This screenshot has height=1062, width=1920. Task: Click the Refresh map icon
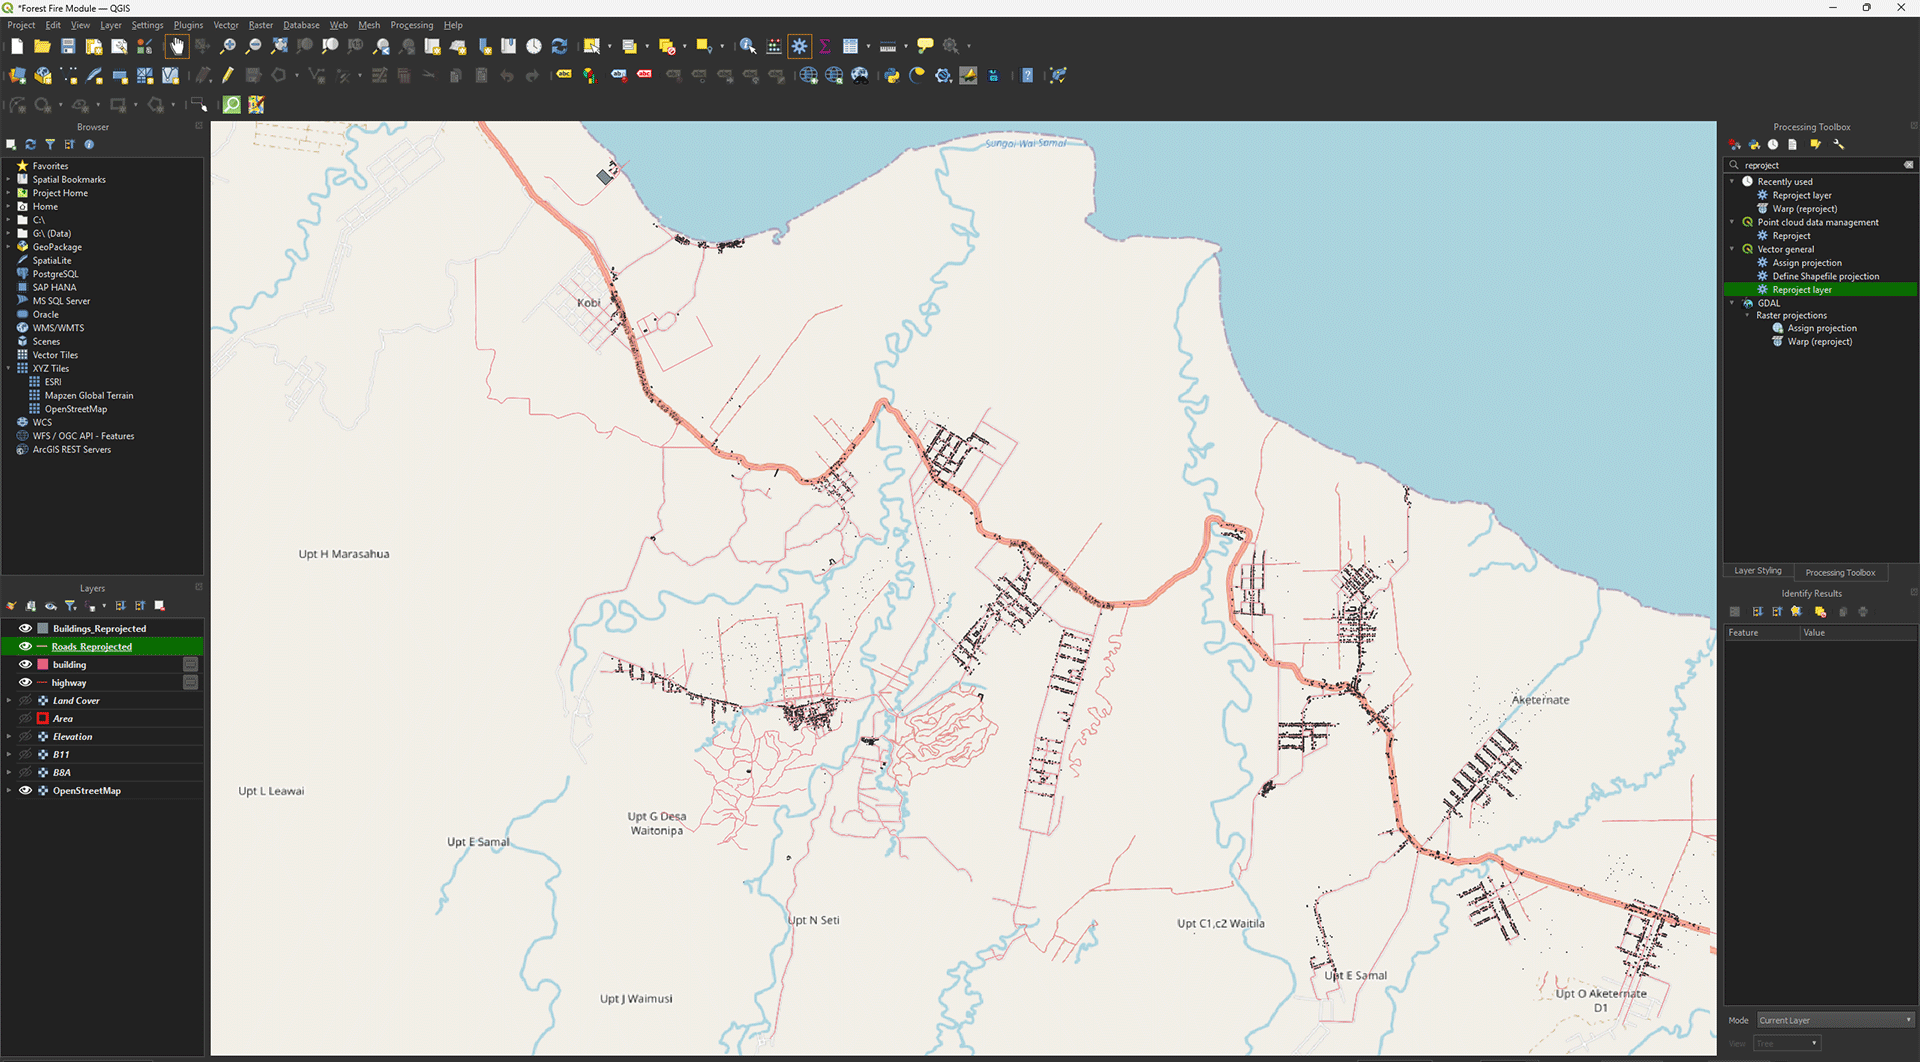559,46
